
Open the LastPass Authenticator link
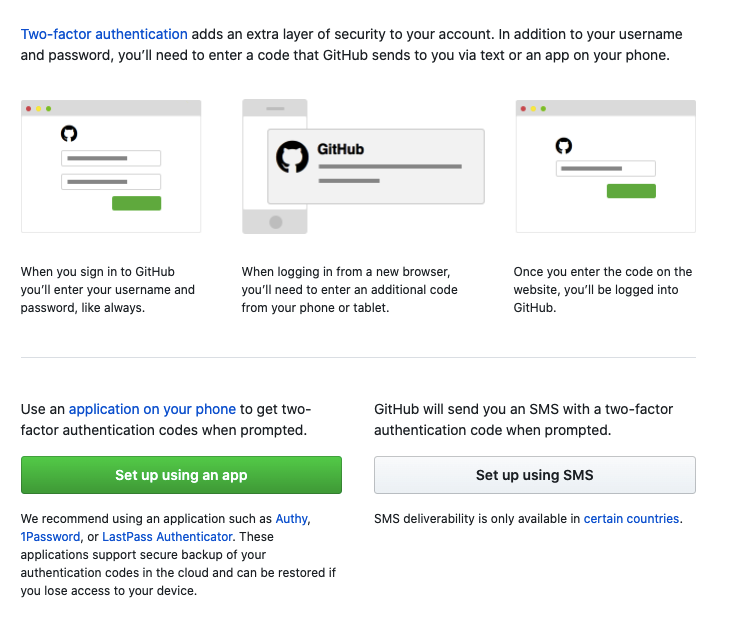(x=167, y=536)
